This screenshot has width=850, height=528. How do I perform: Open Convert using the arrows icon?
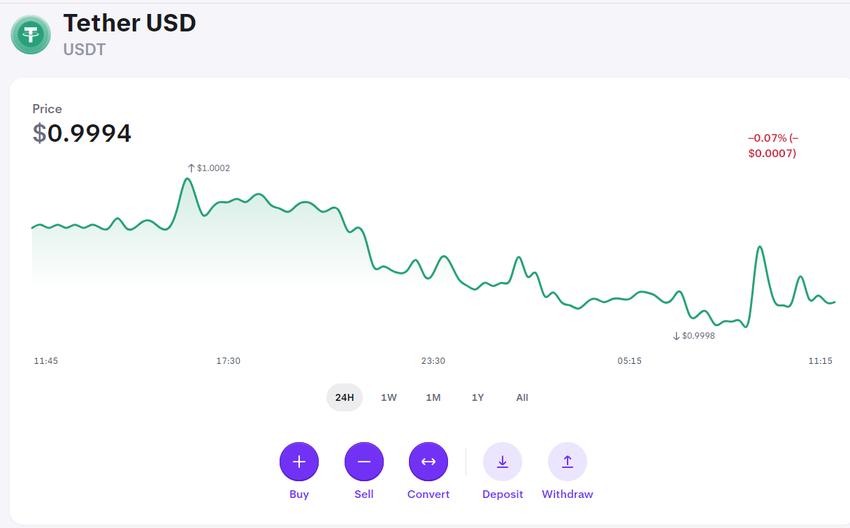pos(428,462)
